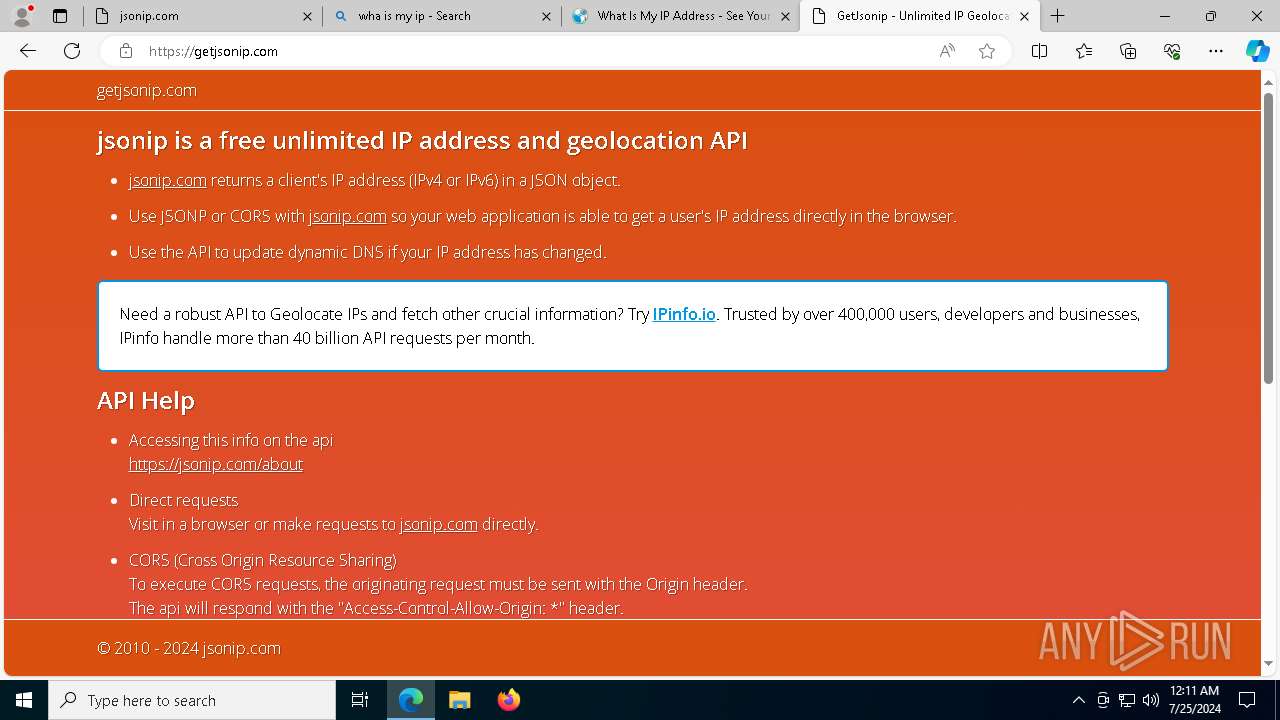Click the dynamic DNS bullet text
The width and height of the screenshot is (1280, 720).
[368, 252]
